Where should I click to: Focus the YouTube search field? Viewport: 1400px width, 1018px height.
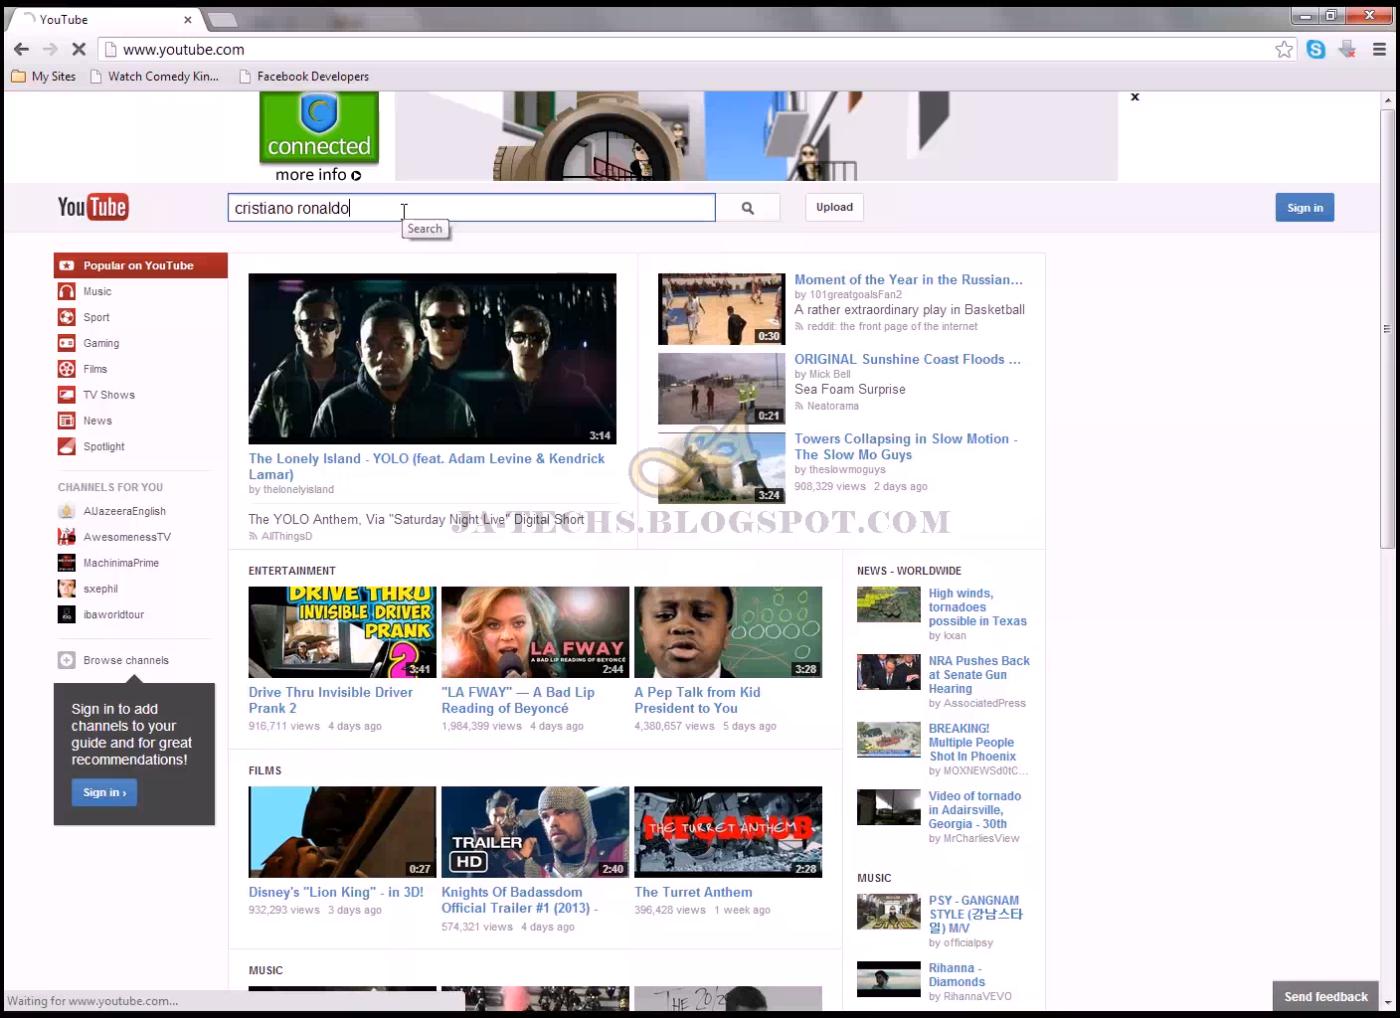pos(471,208)
